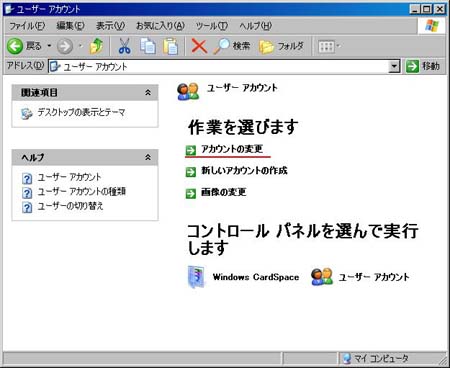Open デスクトップの表示とテーマ link

(81, 112)
